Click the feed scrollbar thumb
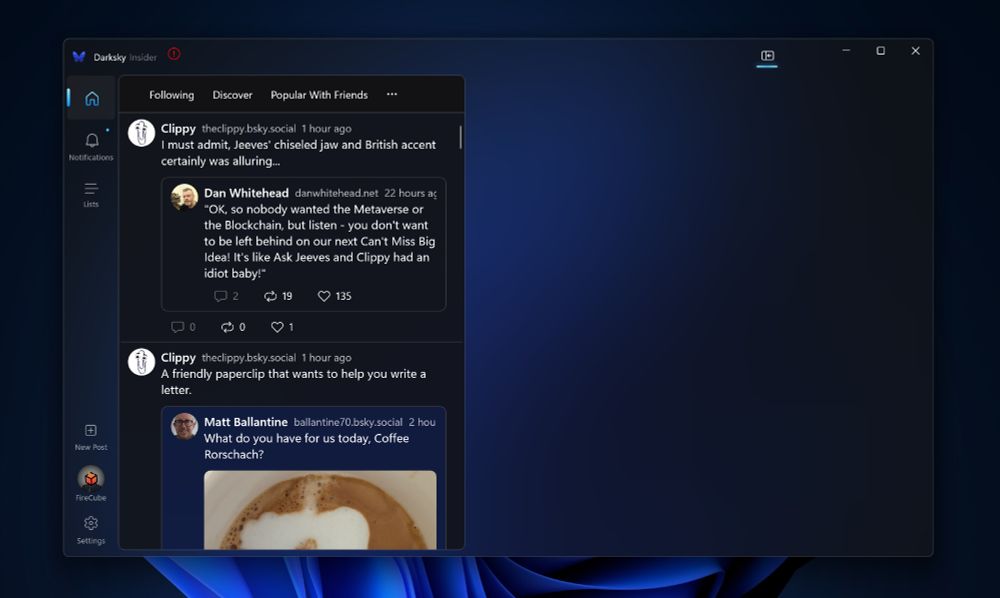The height and width of the screenshot is (598, 1000). tap(460, 138)
